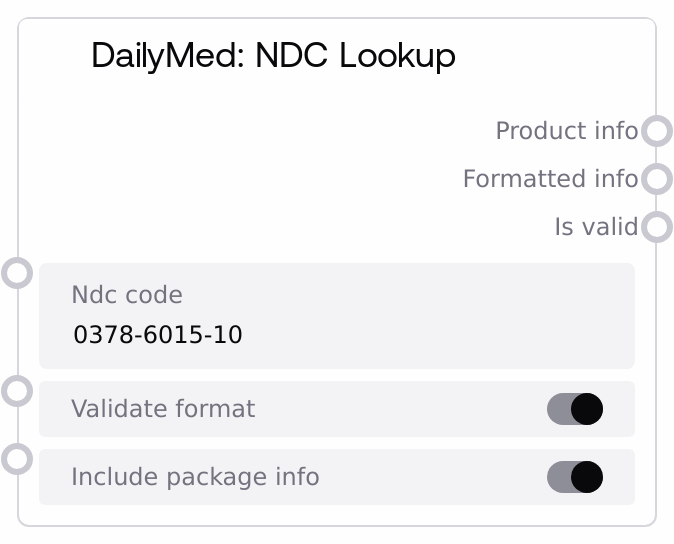
Task: Select the DailyMed: NDC Lookup node title
Action: click(273, 56)
